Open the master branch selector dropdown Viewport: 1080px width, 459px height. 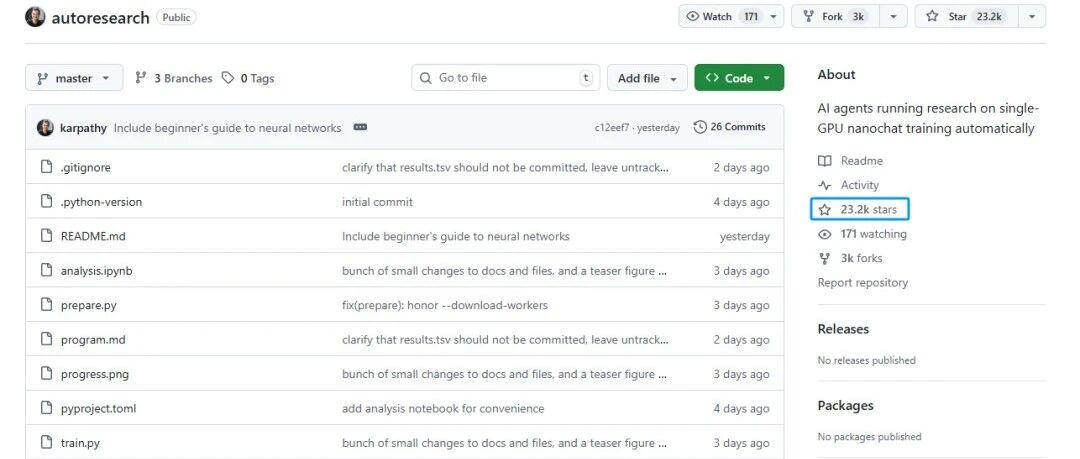click(x=74, y=78)
